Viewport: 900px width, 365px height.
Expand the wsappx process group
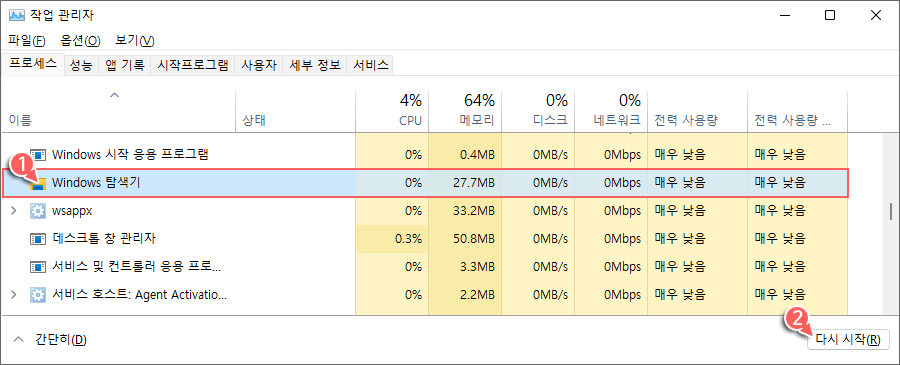[14, 211]
